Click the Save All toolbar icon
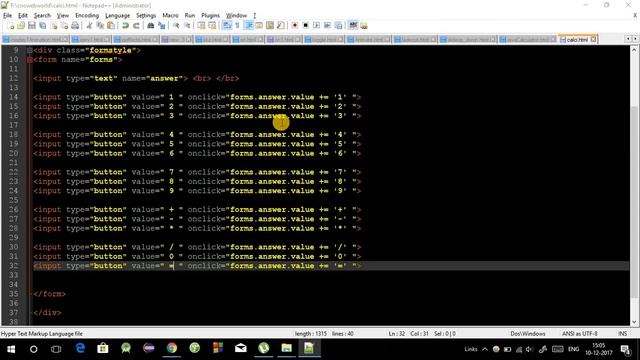Viewport: 640px width, 360px height. (42, 26)
